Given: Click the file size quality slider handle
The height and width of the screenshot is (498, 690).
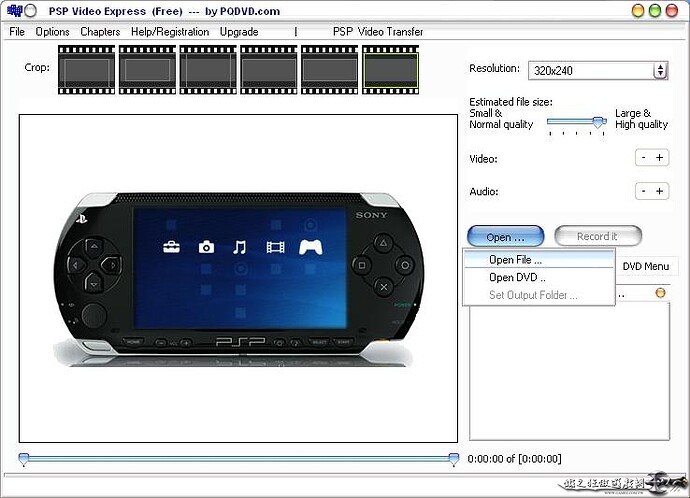Looking at the screenshot, I should [x=598, y=122].
